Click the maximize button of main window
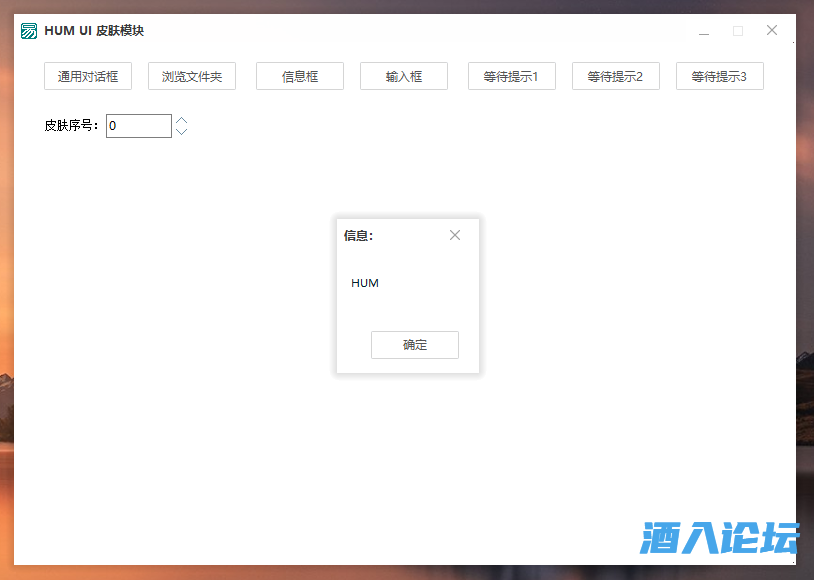This screenshot has height=580, width=814. pyautogui.click(x=738, y=31)
